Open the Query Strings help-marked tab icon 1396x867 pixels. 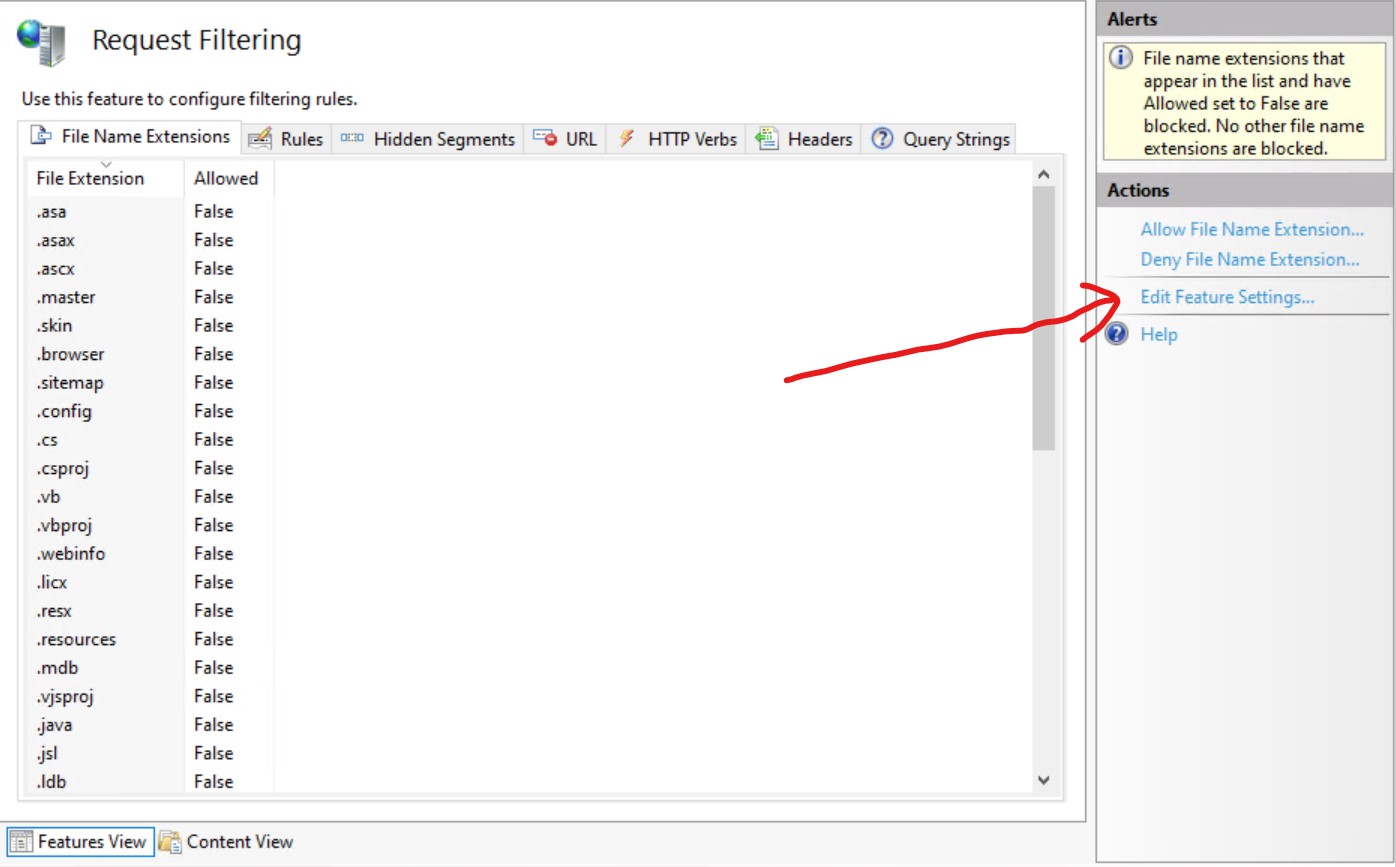pyautogui.click(x=883, y=139)
